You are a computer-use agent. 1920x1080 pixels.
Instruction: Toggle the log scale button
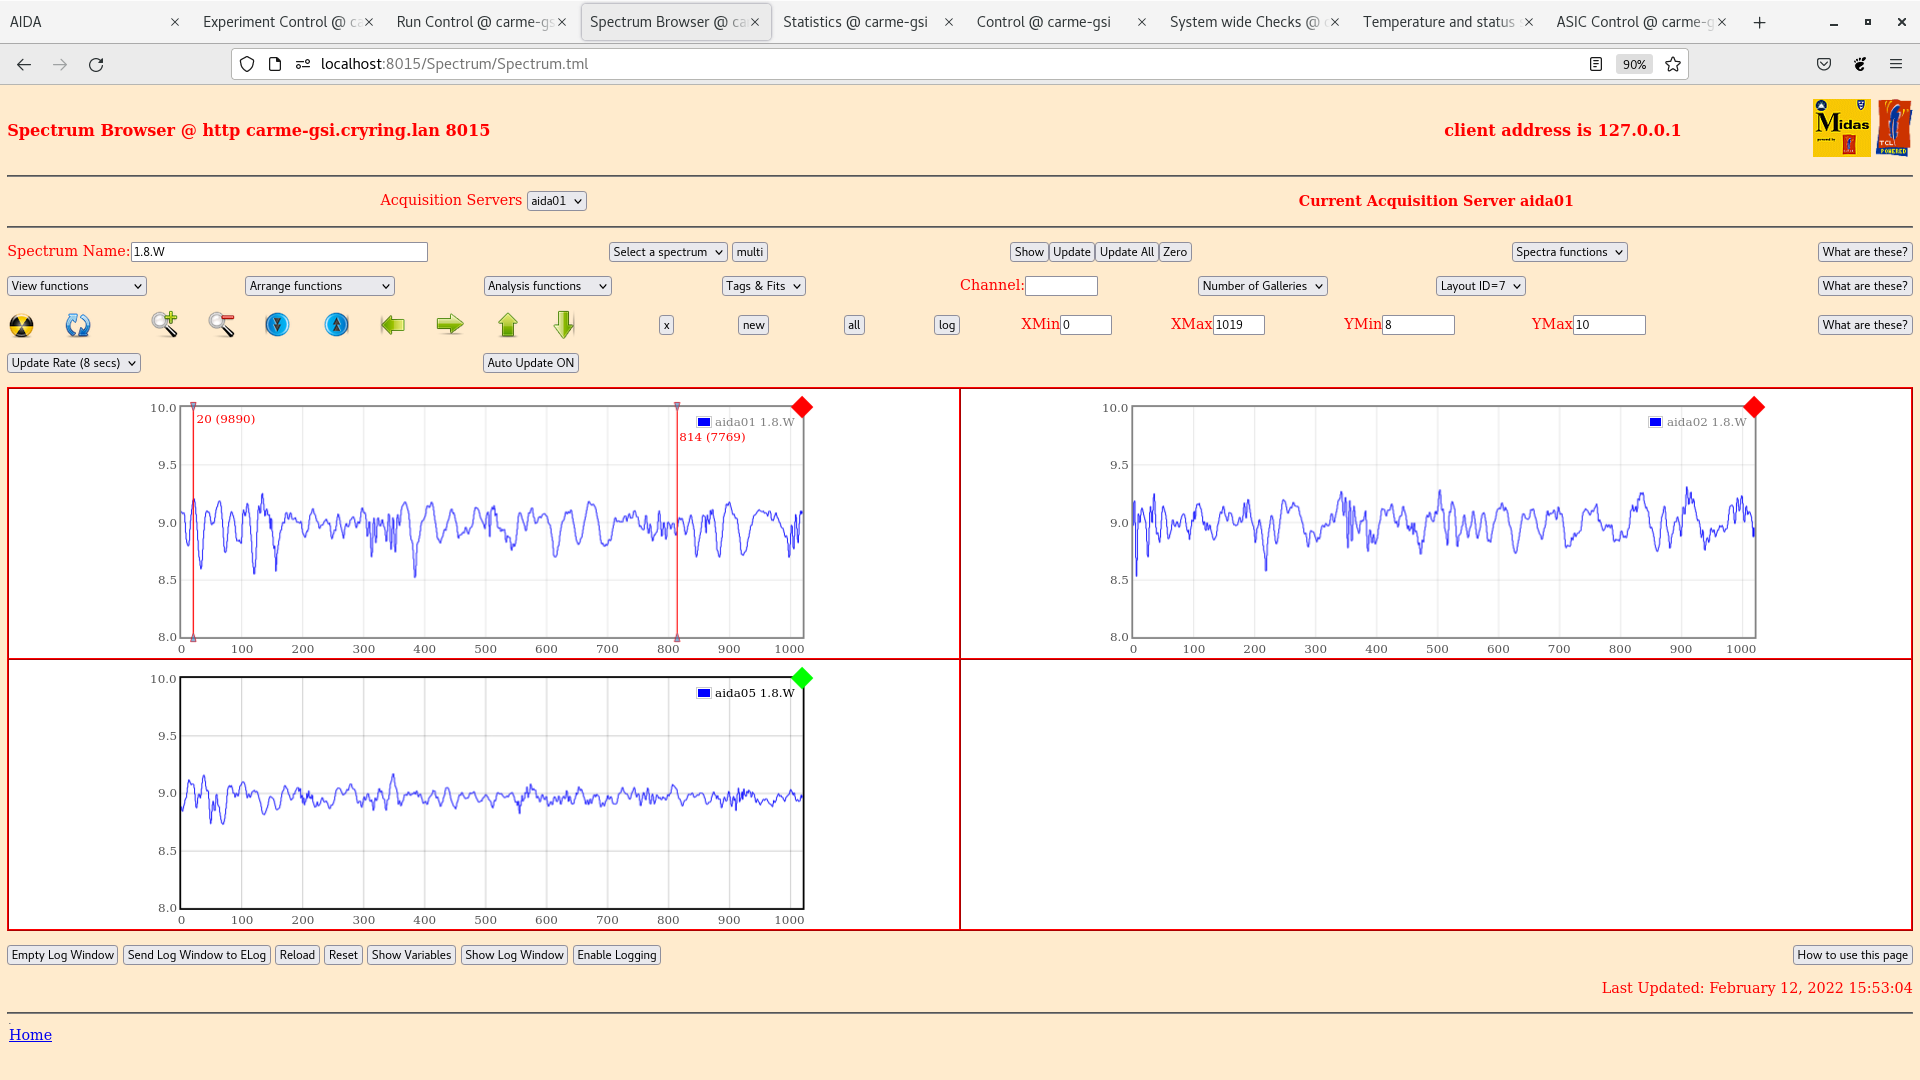pyautogui.click(x=945, y=325)
